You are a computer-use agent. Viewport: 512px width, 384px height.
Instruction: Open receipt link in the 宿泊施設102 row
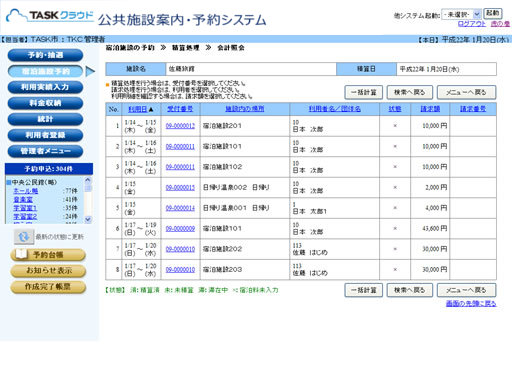tap(180, 167)
